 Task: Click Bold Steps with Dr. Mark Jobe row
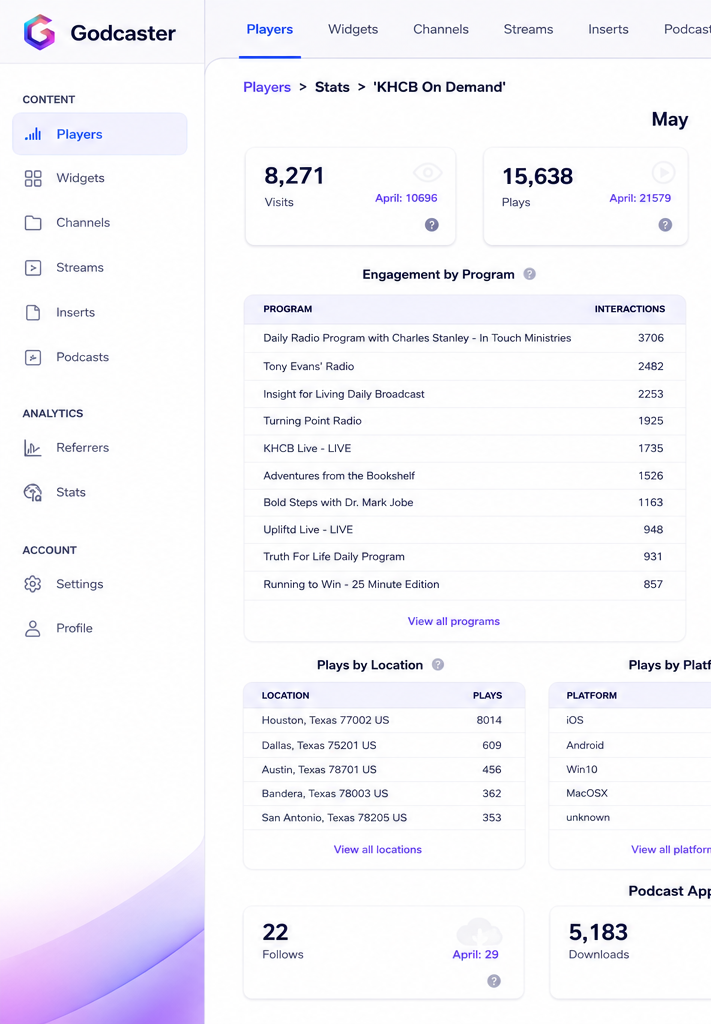pyautogui.click(x=464, y=503)
